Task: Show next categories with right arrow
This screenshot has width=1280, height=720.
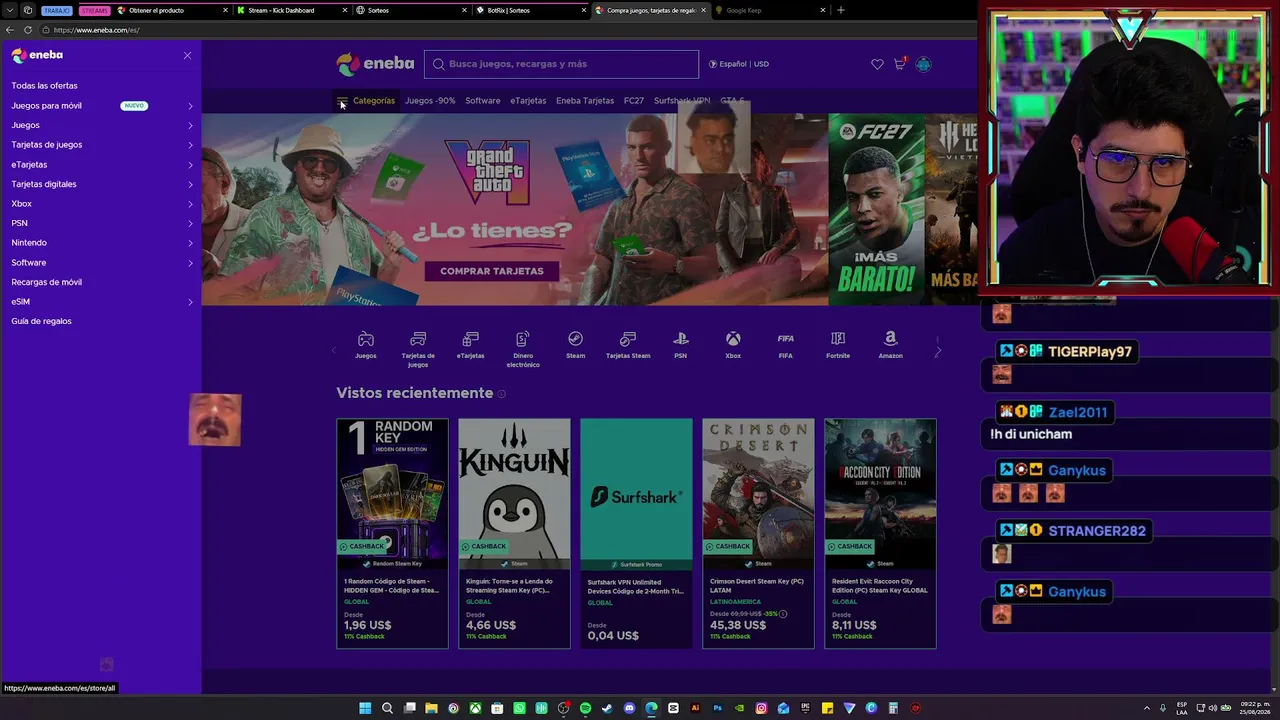Action: (x=937, y=351)
